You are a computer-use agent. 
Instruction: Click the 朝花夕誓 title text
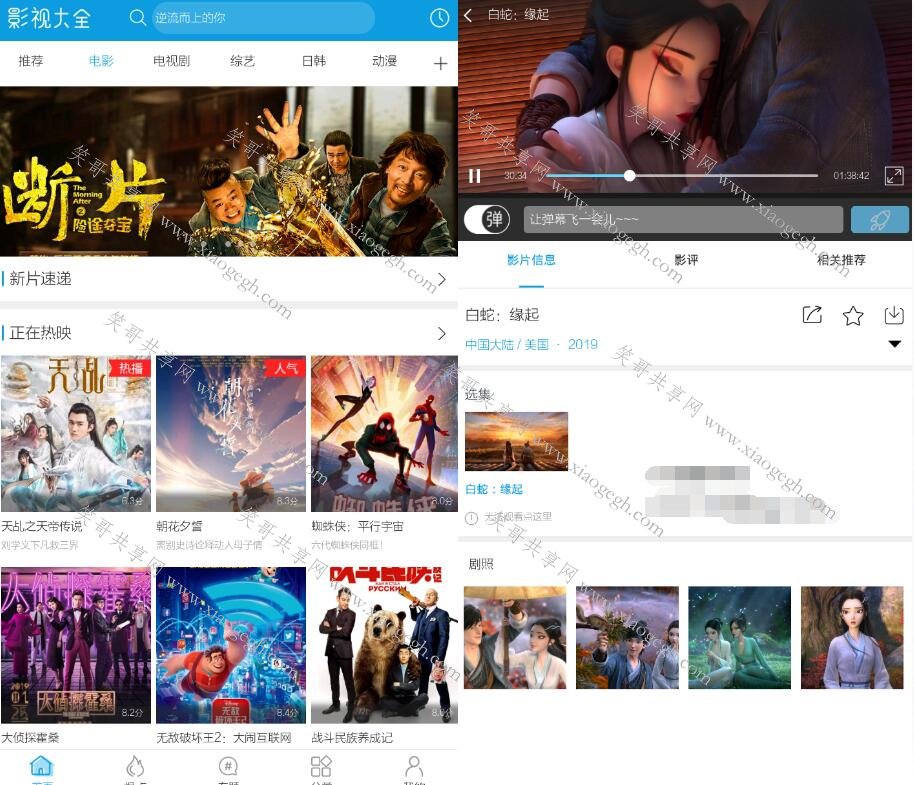click(180, 527)
